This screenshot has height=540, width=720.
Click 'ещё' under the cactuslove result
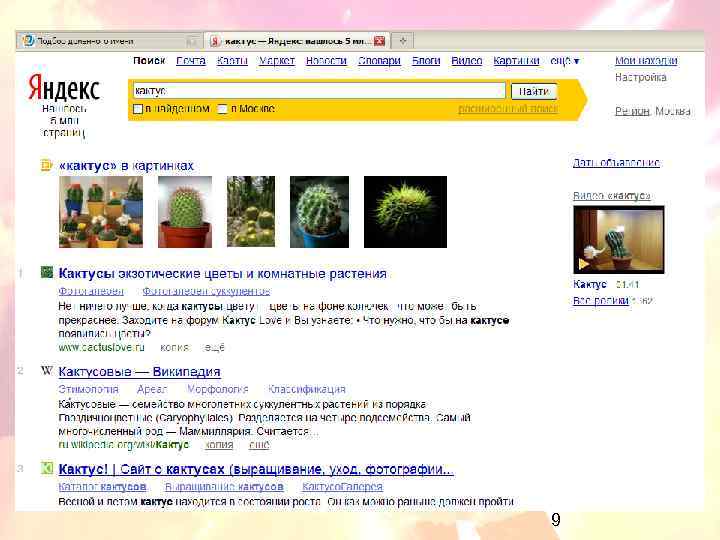(214, 348)
